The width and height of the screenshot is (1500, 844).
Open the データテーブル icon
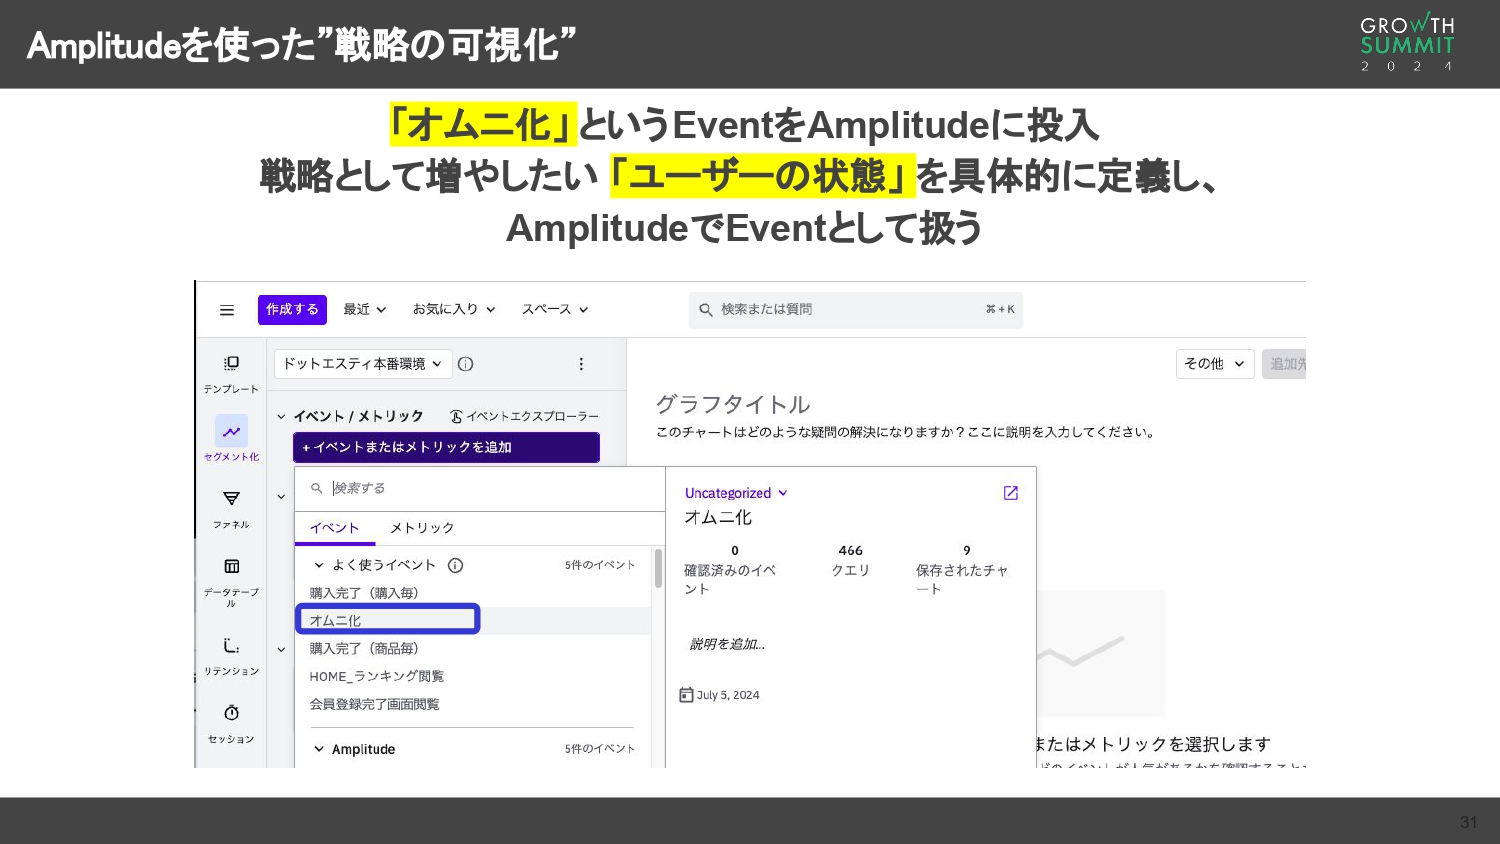tap(231, 565)
